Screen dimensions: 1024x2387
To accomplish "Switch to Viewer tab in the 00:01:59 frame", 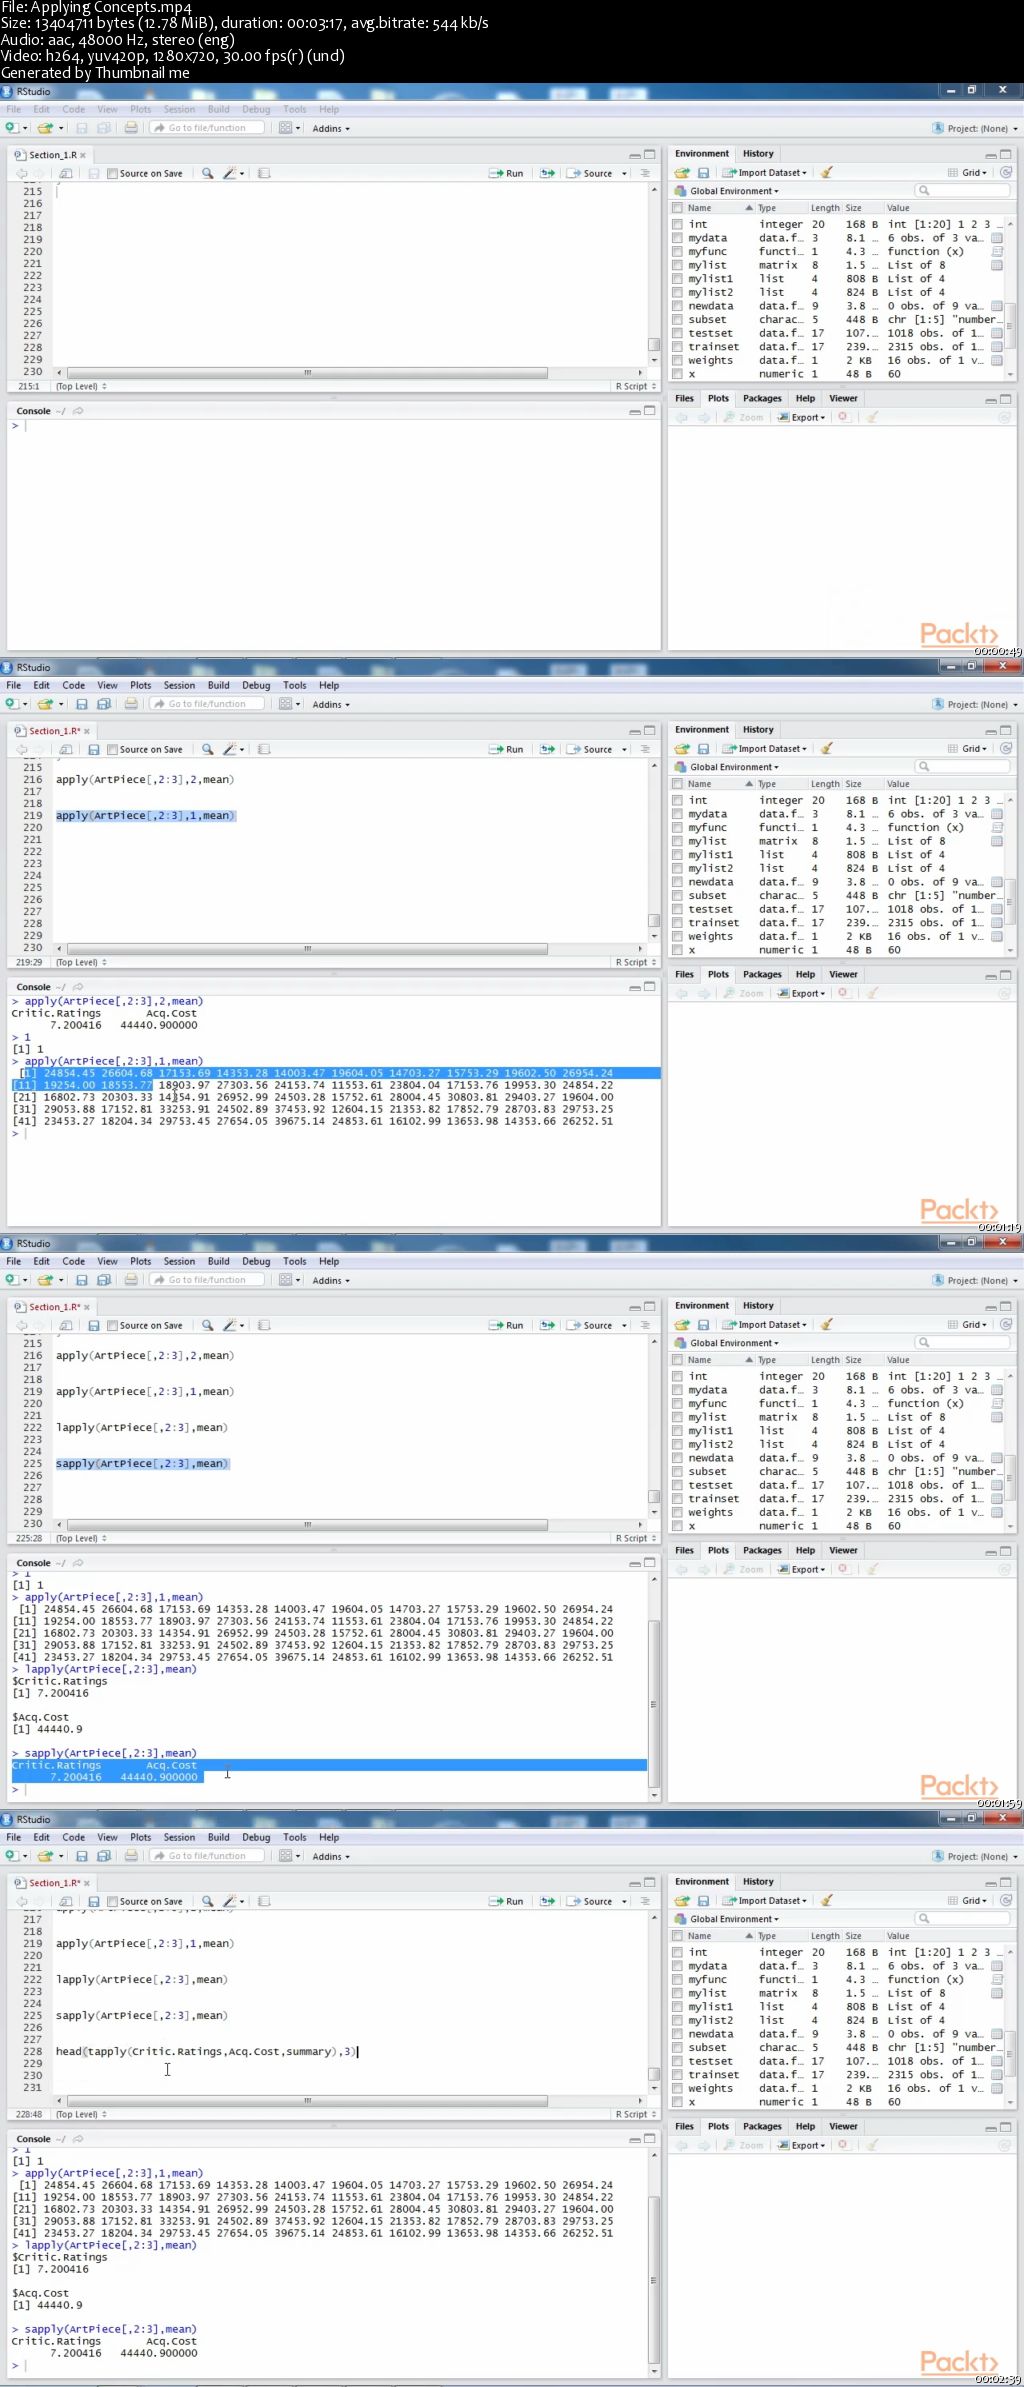I will [843, 1550].
